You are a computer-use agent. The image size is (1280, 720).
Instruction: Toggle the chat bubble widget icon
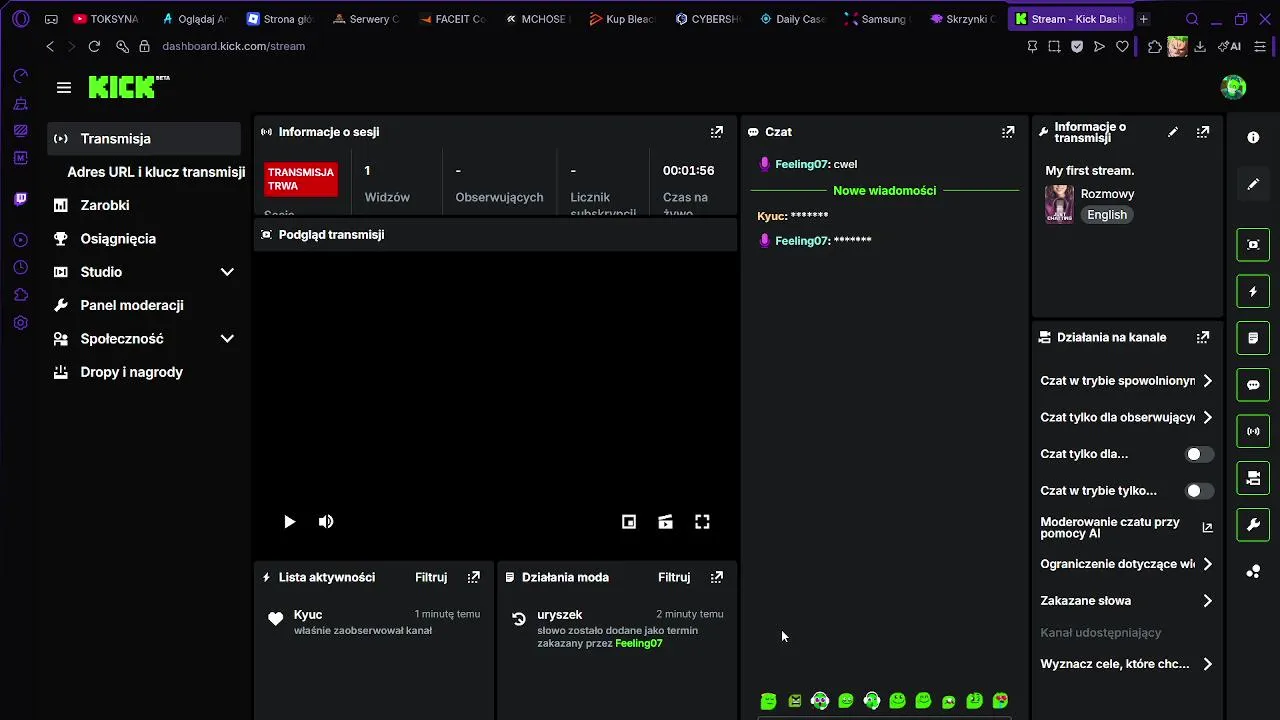point(1253,385)
